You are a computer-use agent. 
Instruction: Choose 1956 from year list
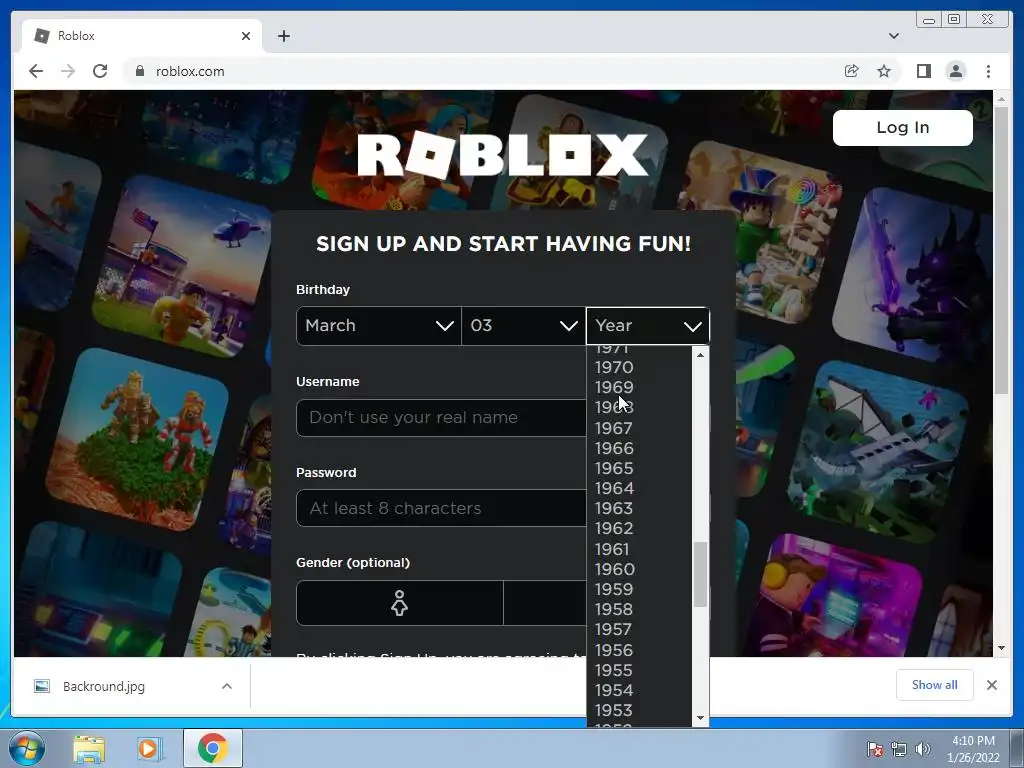click(639, 650)
